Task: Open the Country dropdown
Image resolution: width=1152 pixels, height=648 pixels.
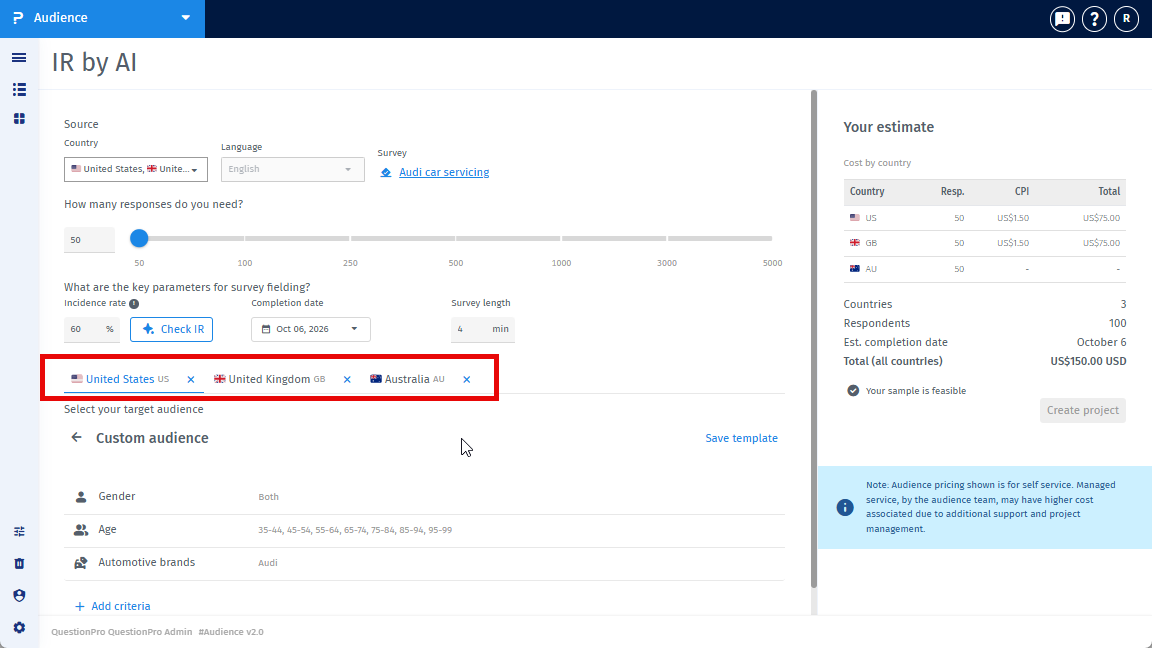Action: pos(136,169)
